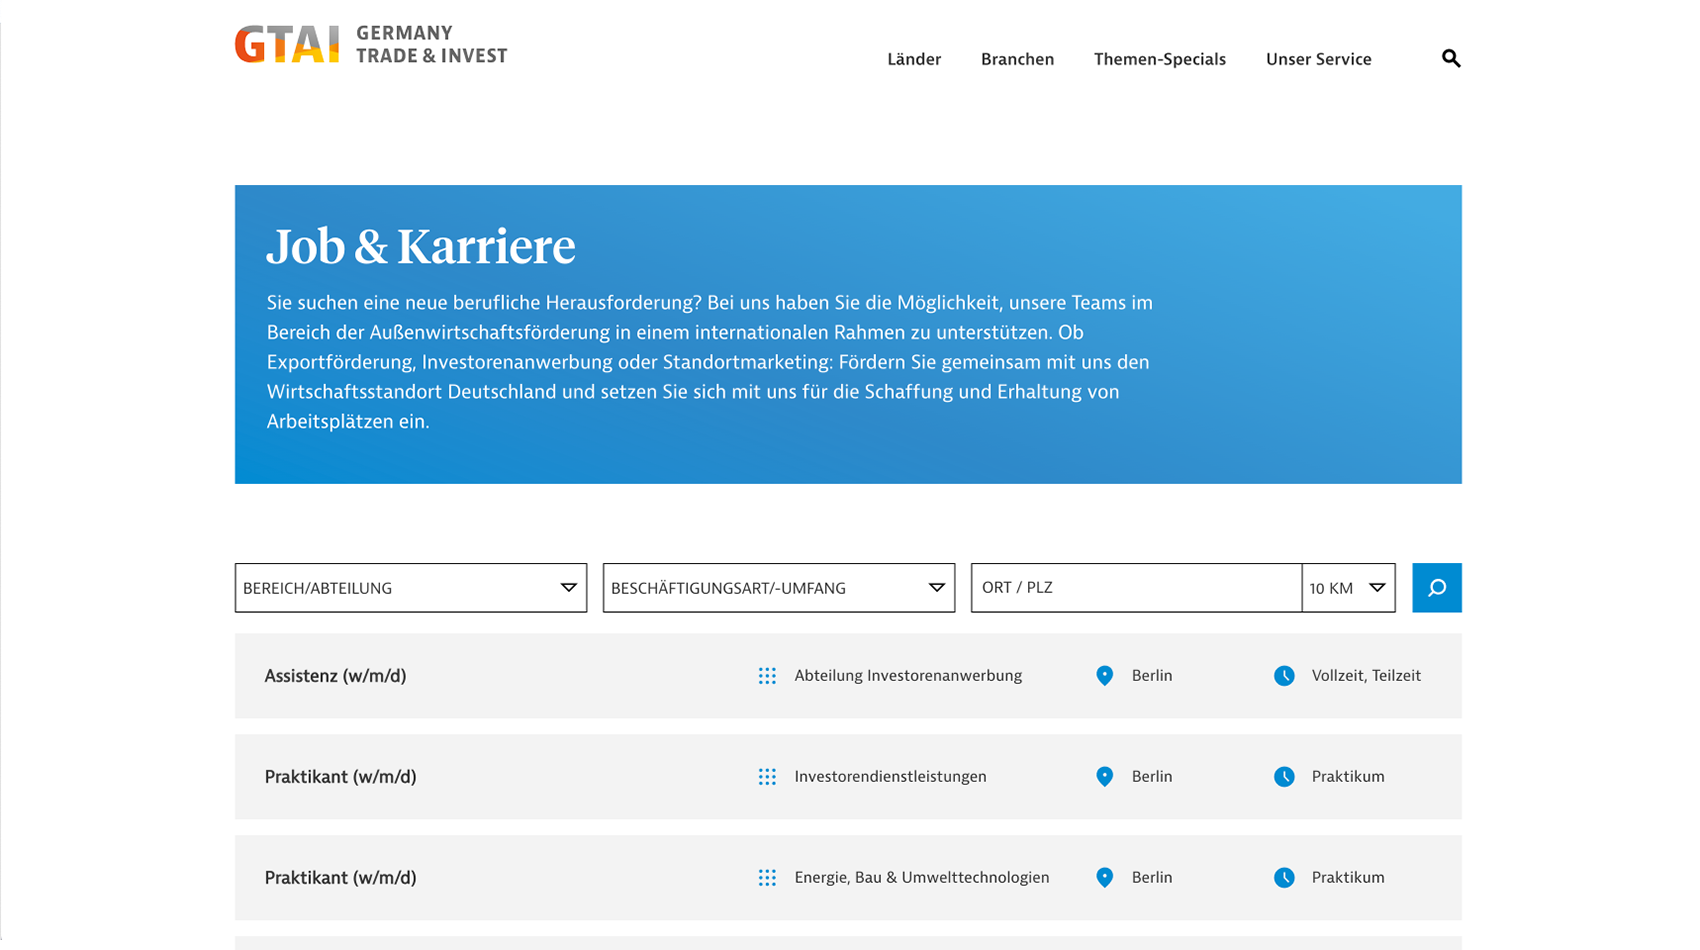
Task: Open Praktikant listing for Investorendienstleistungen
Action: coord(340,777)
